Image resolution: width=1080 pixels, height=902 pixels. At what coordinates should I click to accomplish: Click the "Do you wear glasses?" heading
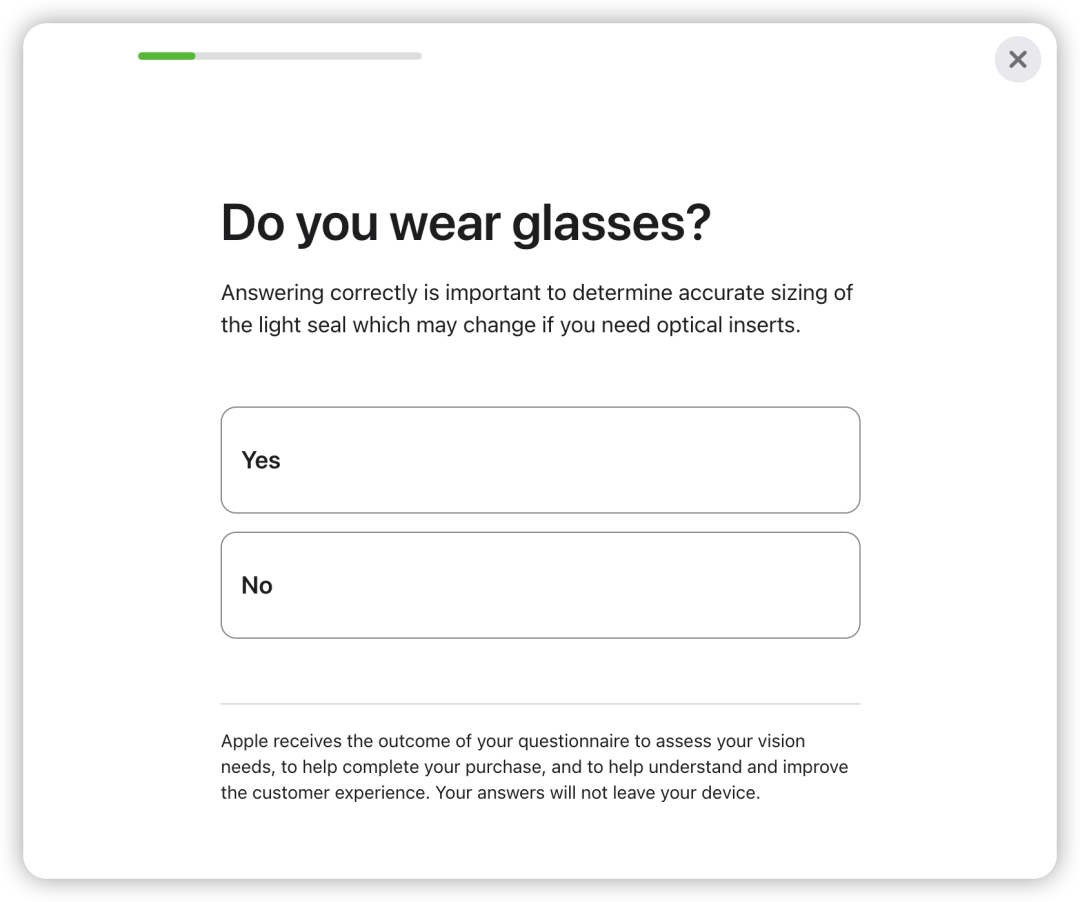465,222
